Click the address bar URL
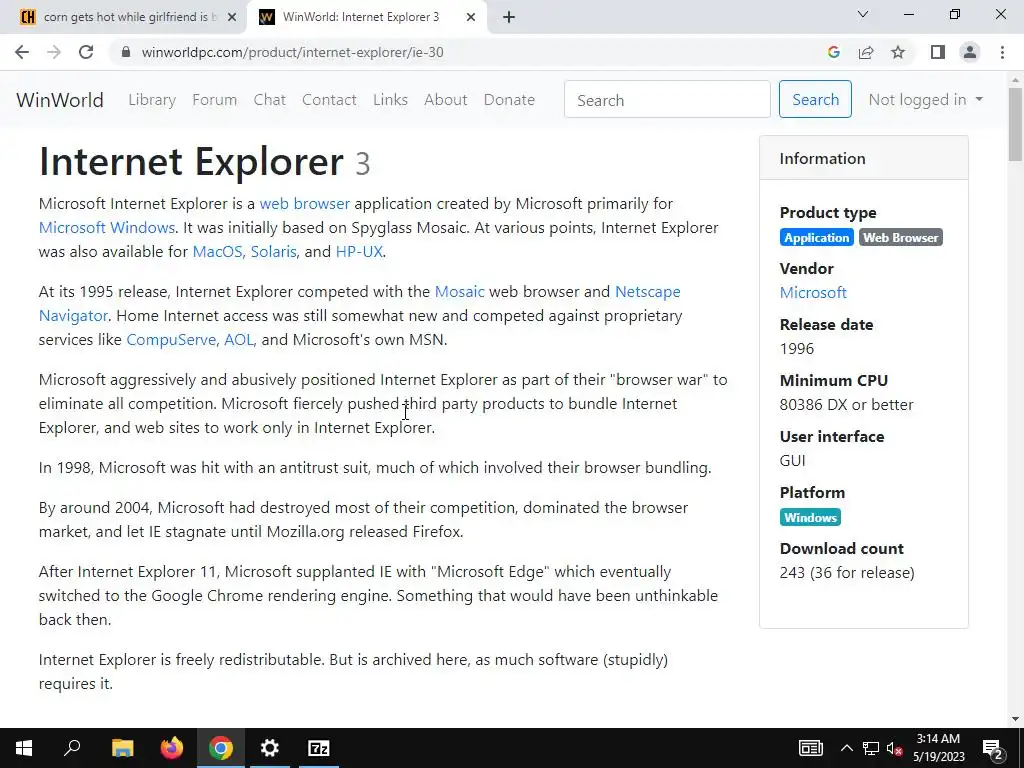The image size is (1024, 768). [x=293, y=52]
